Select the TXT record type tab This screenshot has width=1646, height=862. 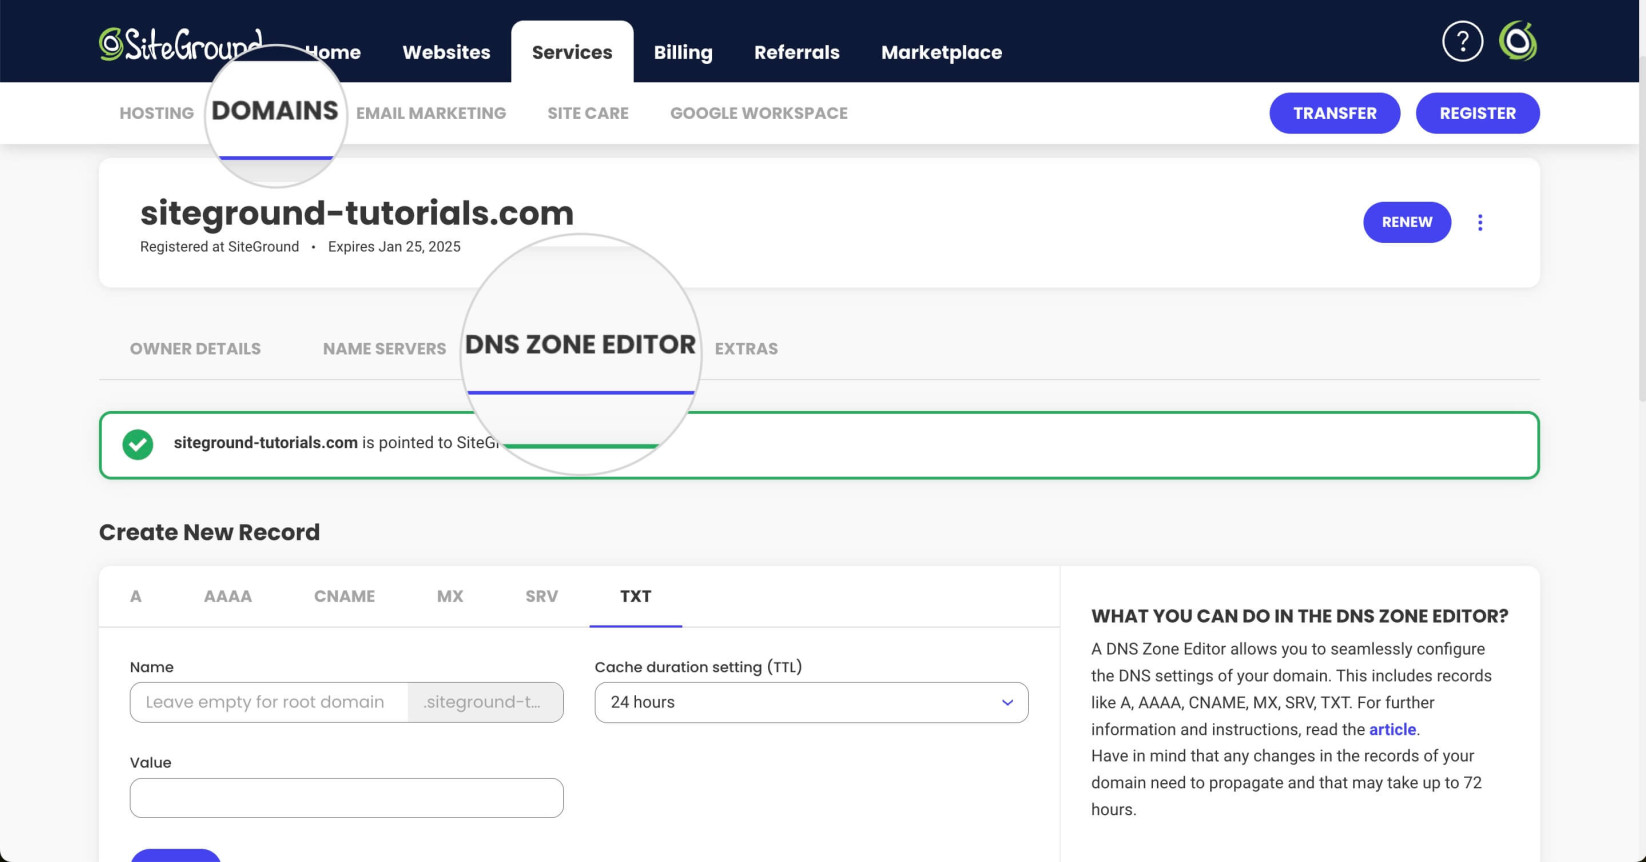tap(636, 596)
